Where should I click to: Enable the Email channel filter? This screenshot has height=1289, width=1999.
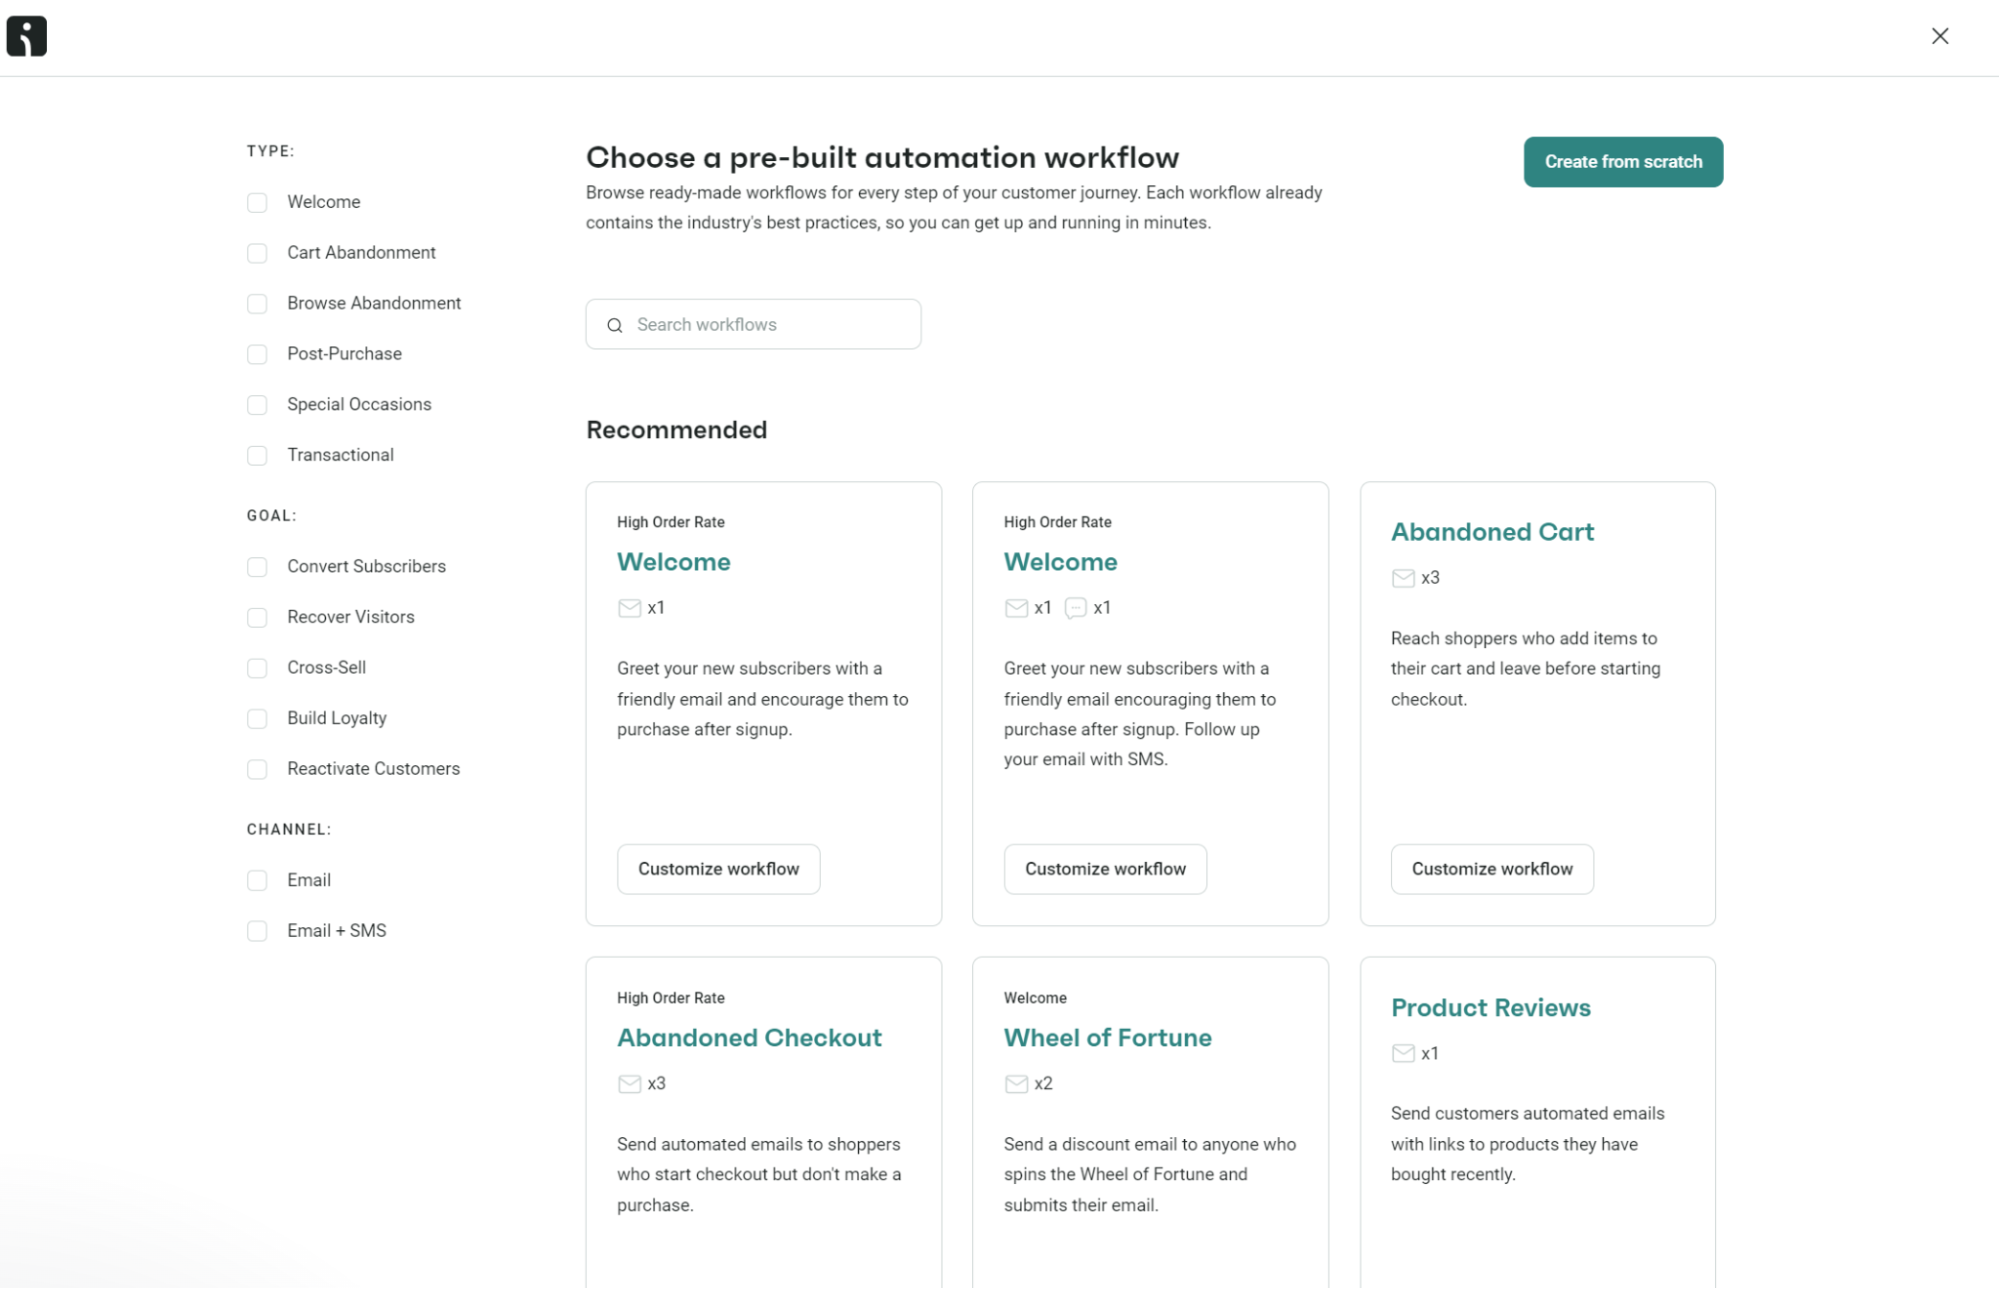pos(256,880)
